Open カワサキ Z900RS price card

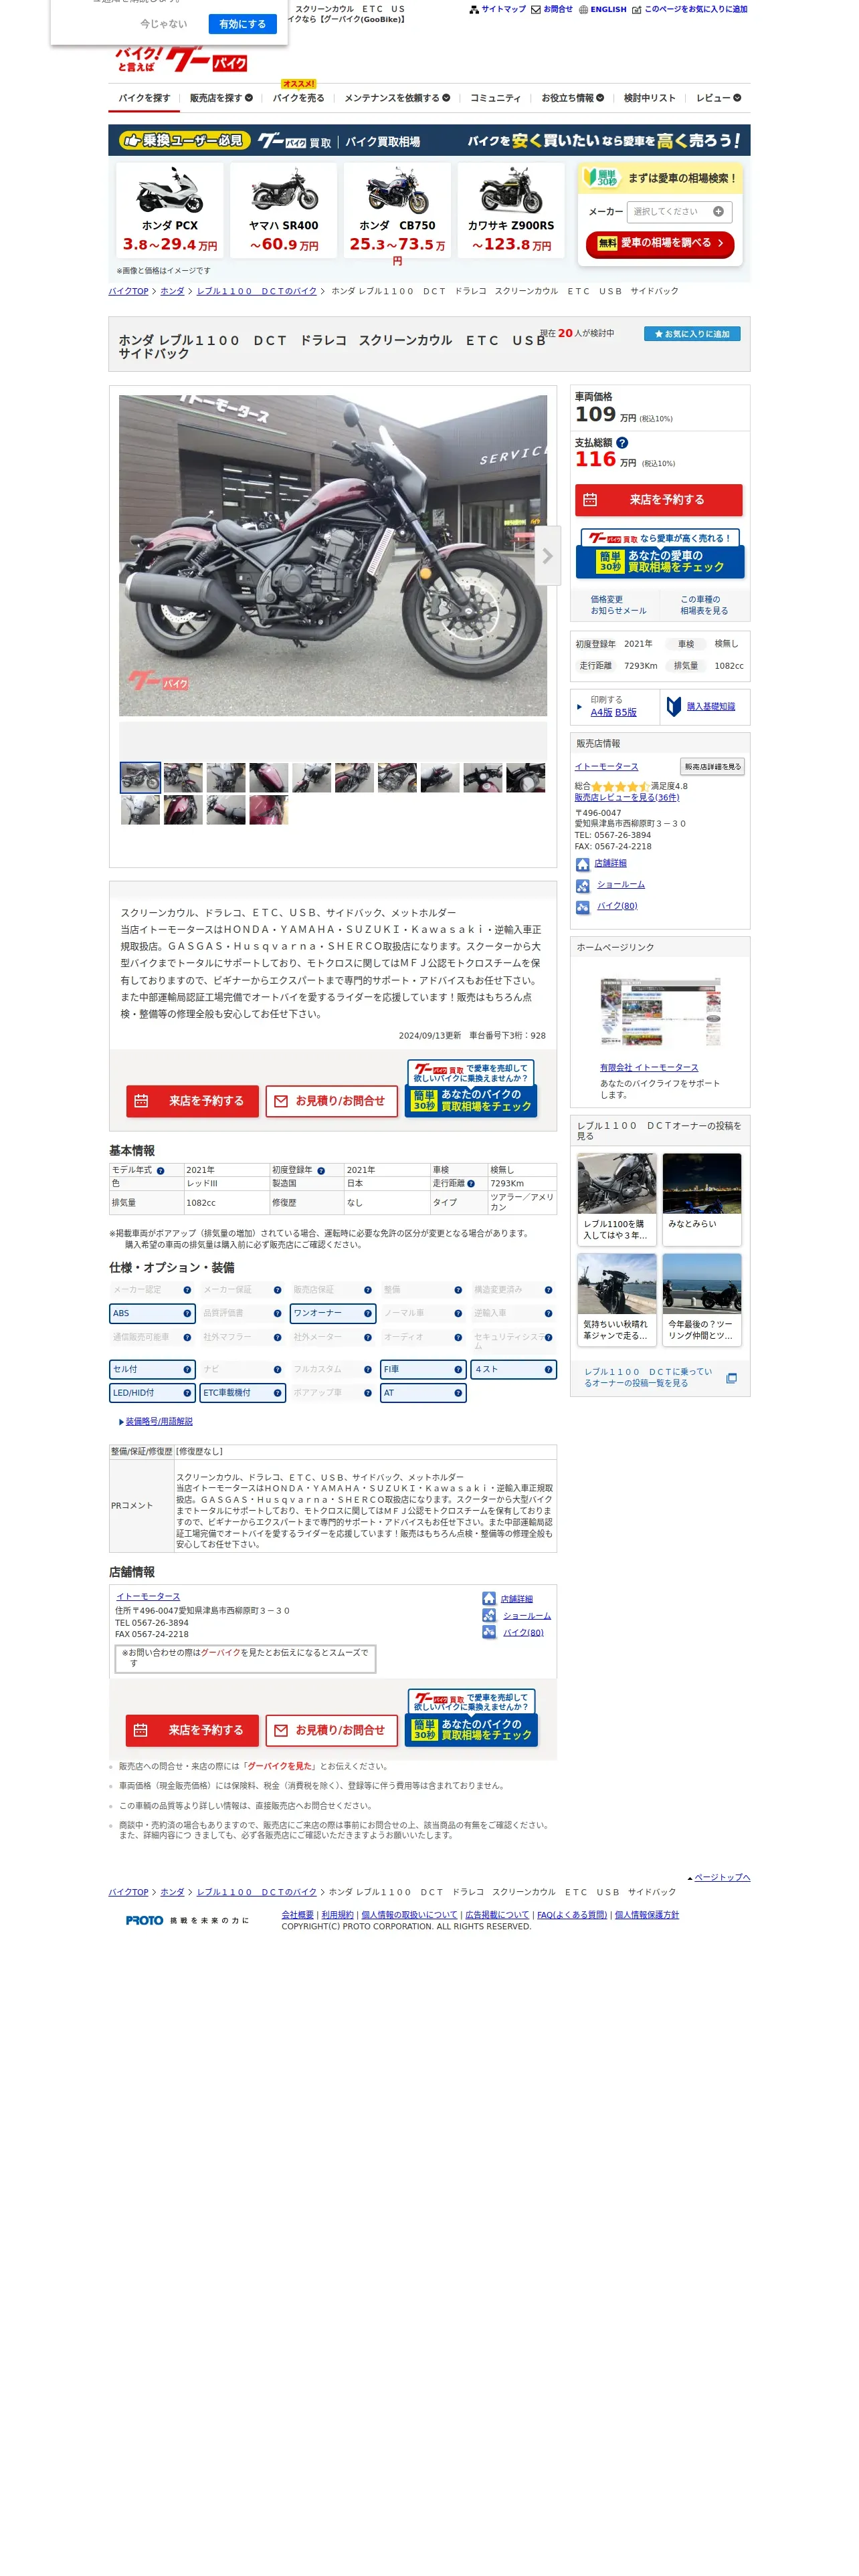tap(511, 209)
